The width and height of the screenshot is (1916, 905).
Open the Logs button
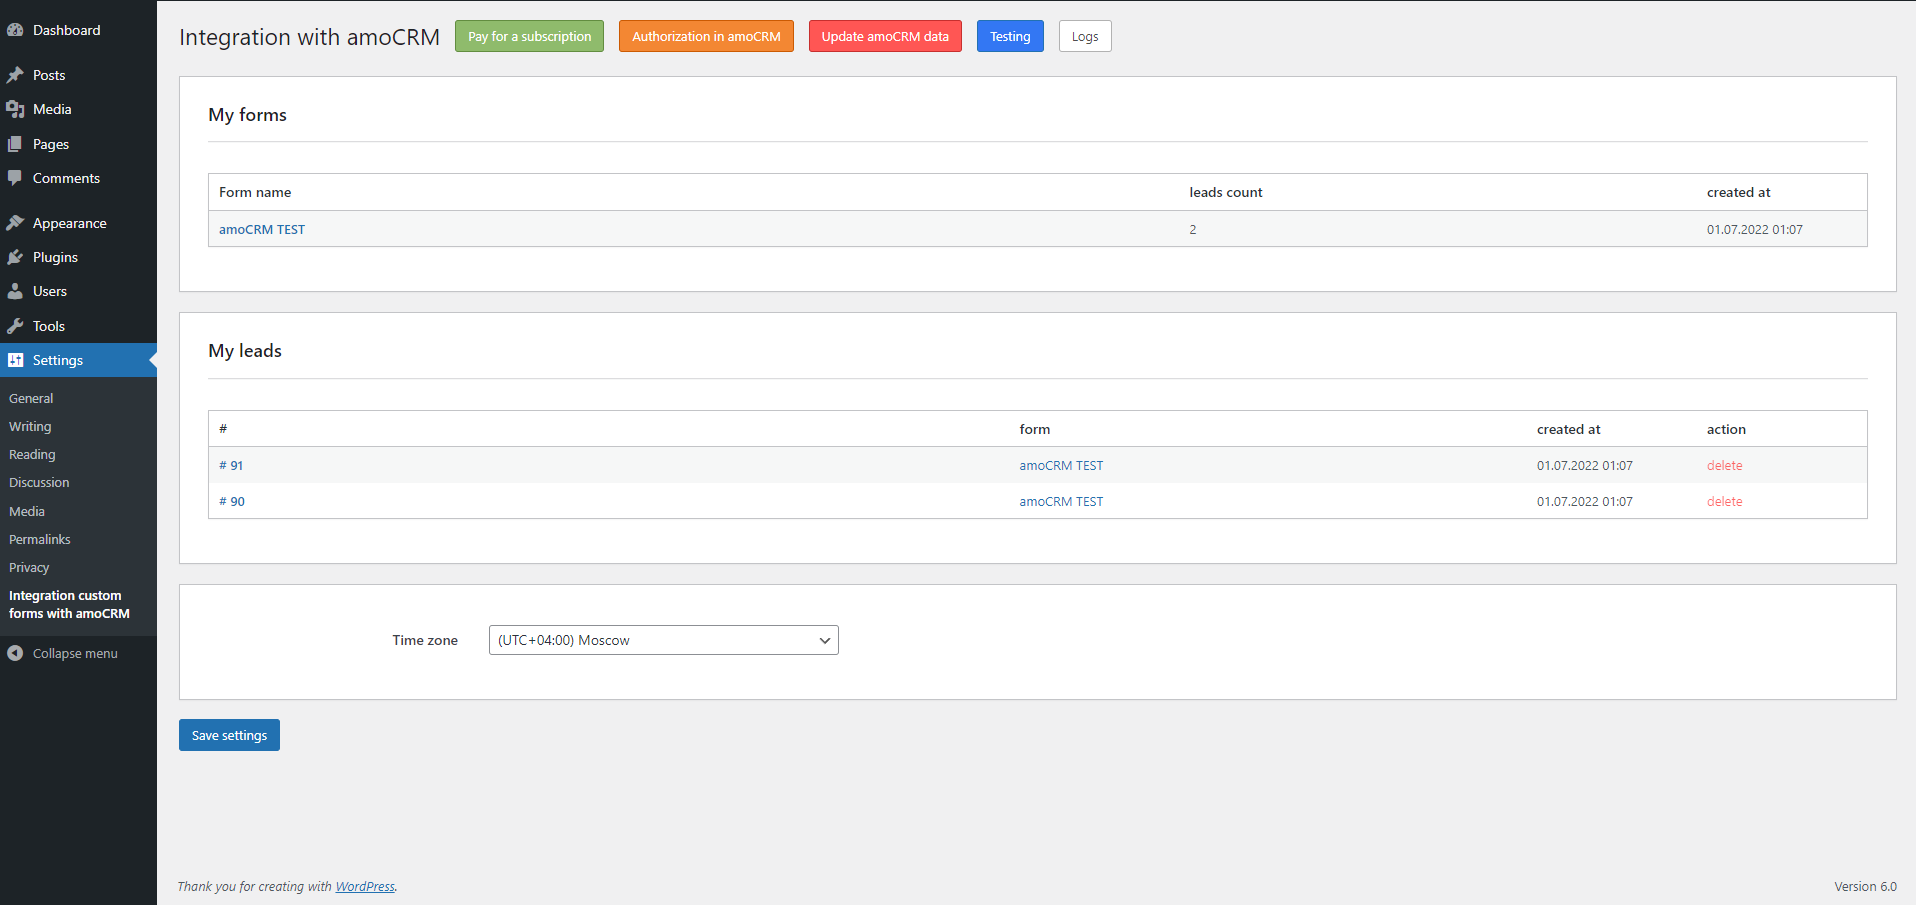1085,36
